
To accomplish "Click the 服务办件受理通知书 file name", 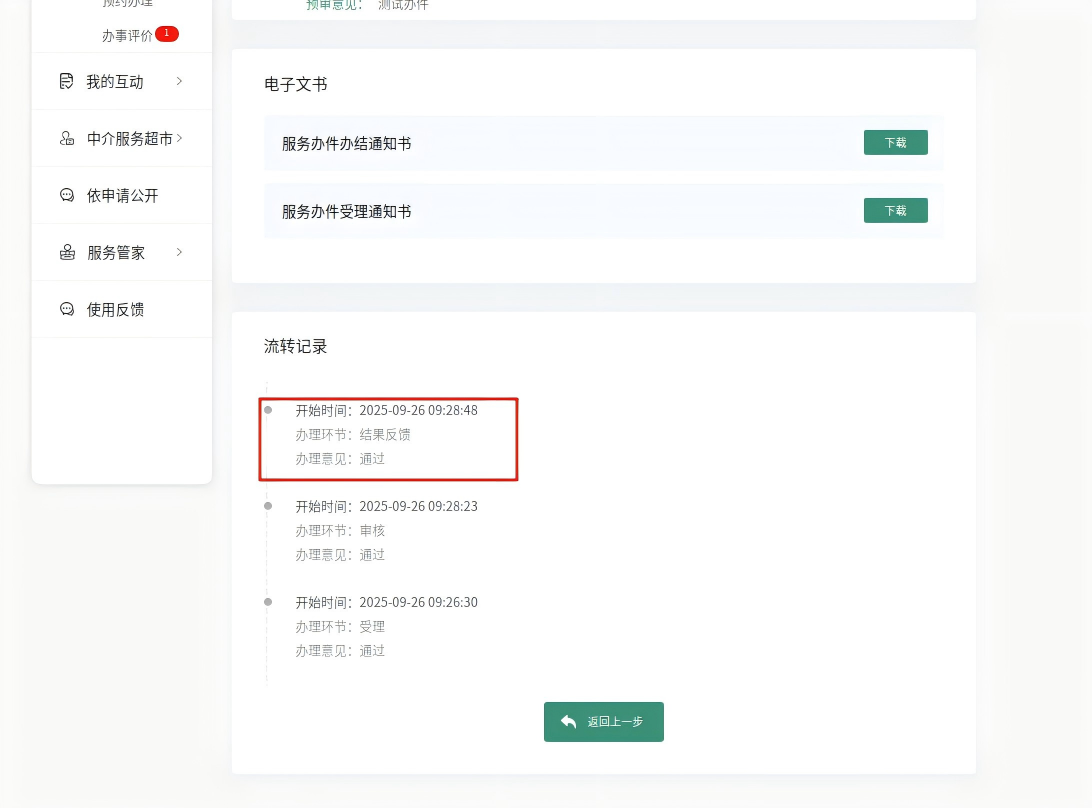I will [346, 212].
